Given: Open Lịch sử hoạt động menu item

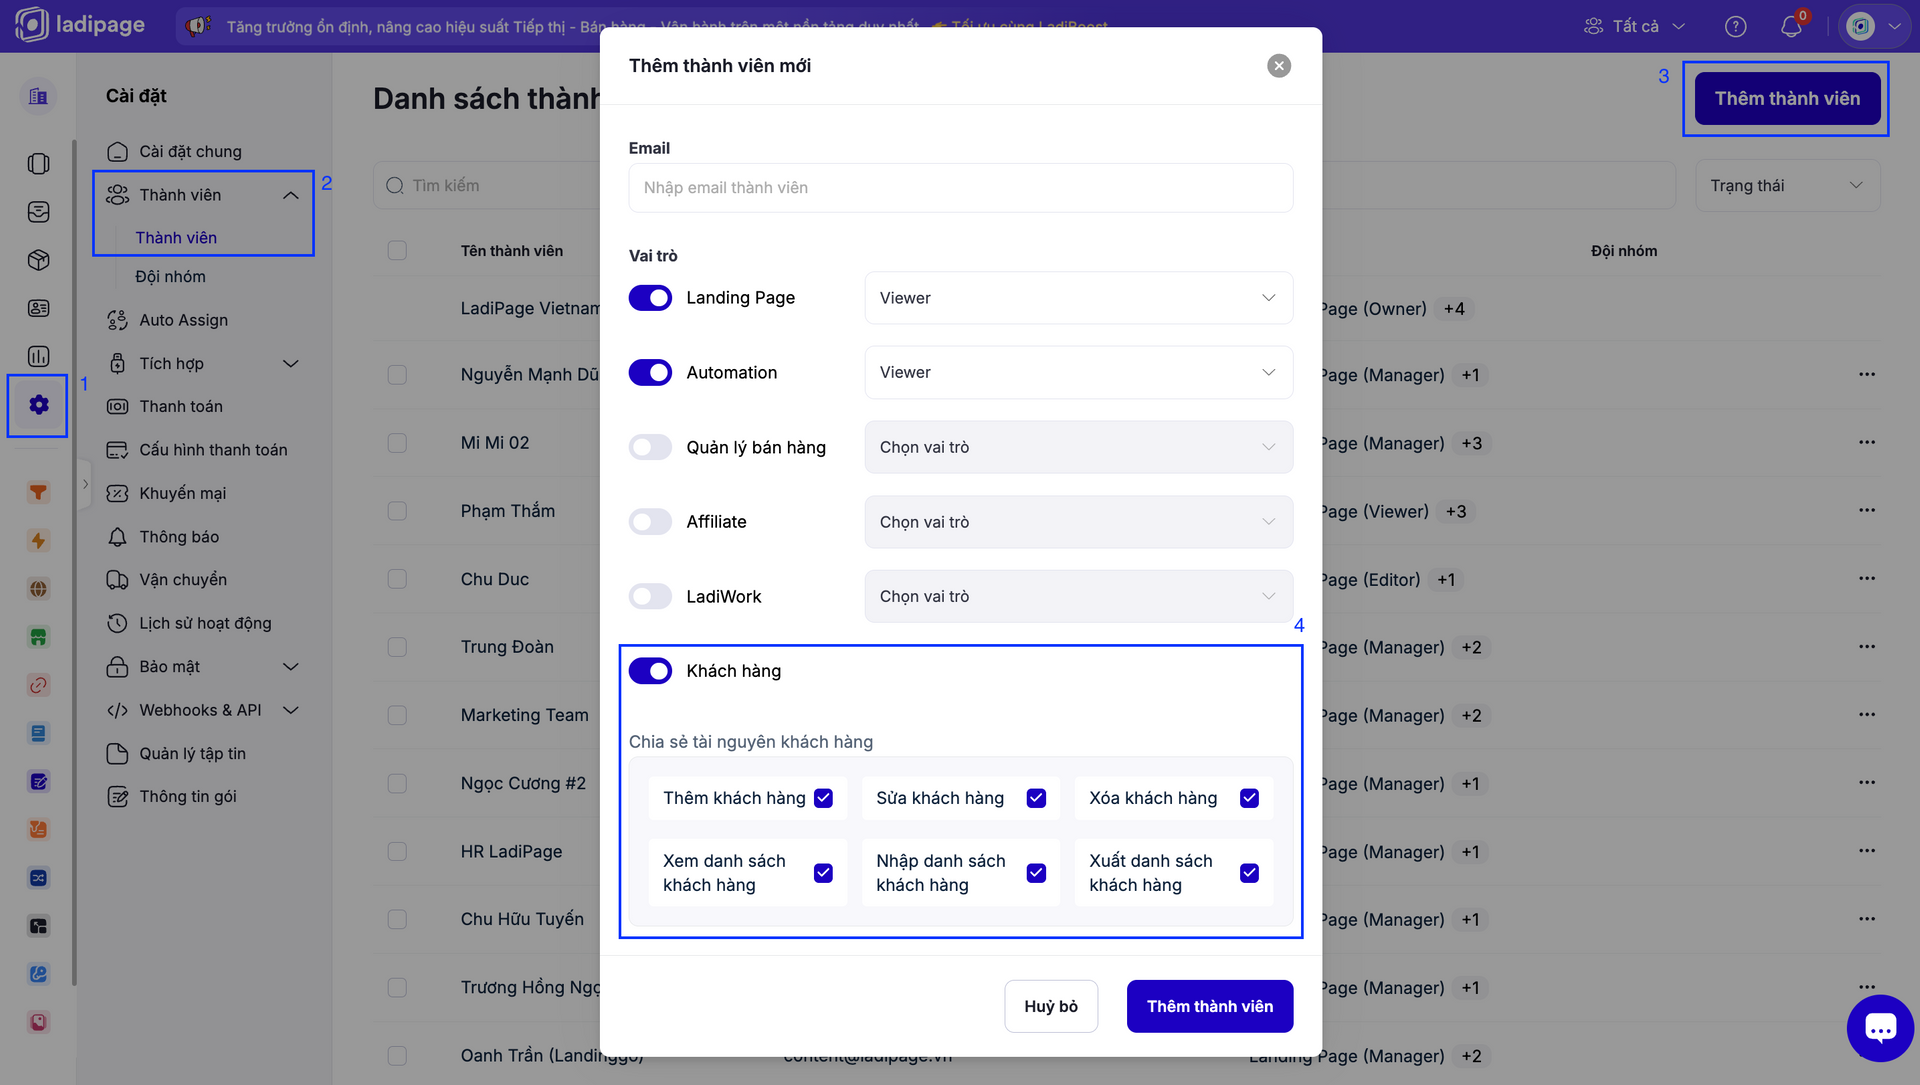Looking at the screenshot, I should coord(205,623).
